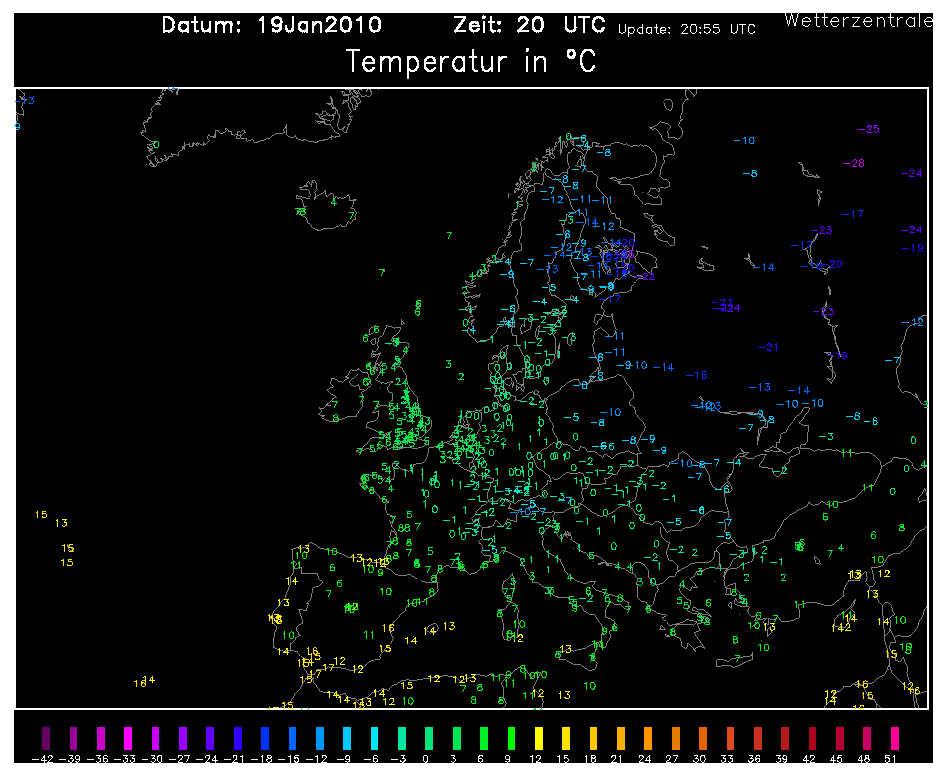The height and width of the screenshot is (776, 946).
Task: Click the 'Temperatur in °C' map title
Action: point(471,62)
